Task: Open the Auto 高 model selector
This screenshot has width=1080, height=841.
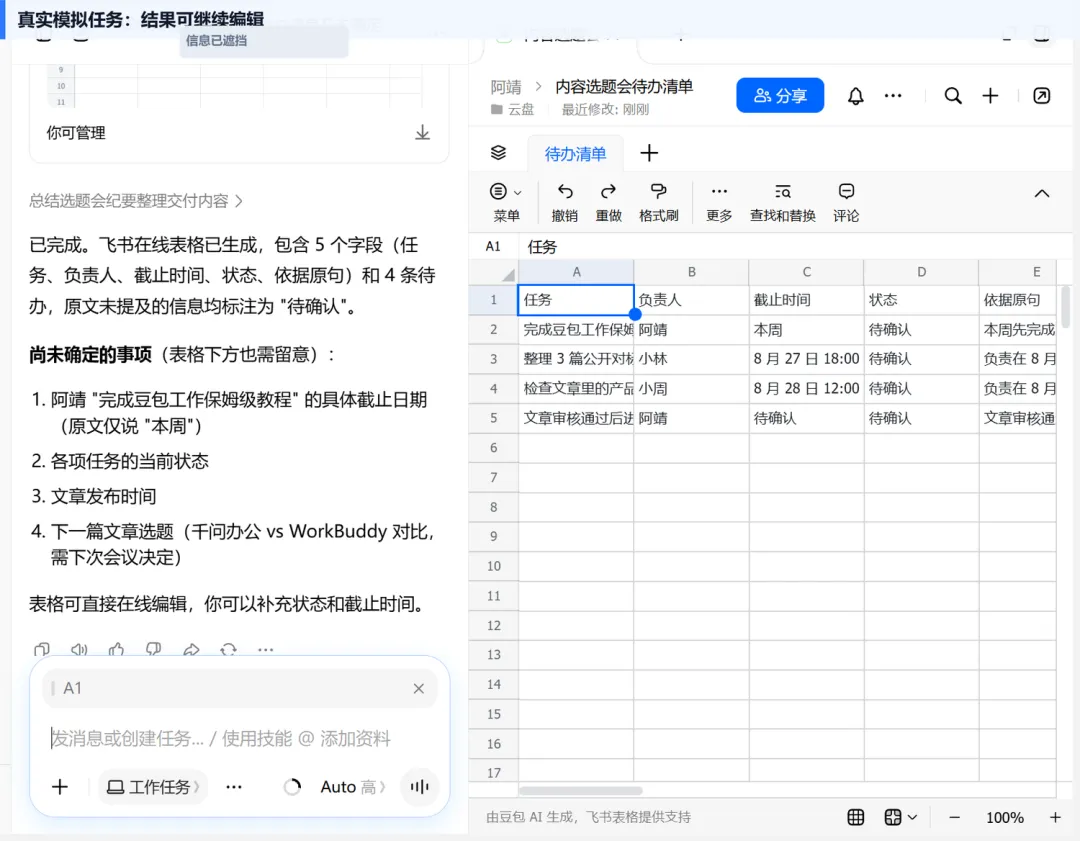Action: [x=353, y=787]
